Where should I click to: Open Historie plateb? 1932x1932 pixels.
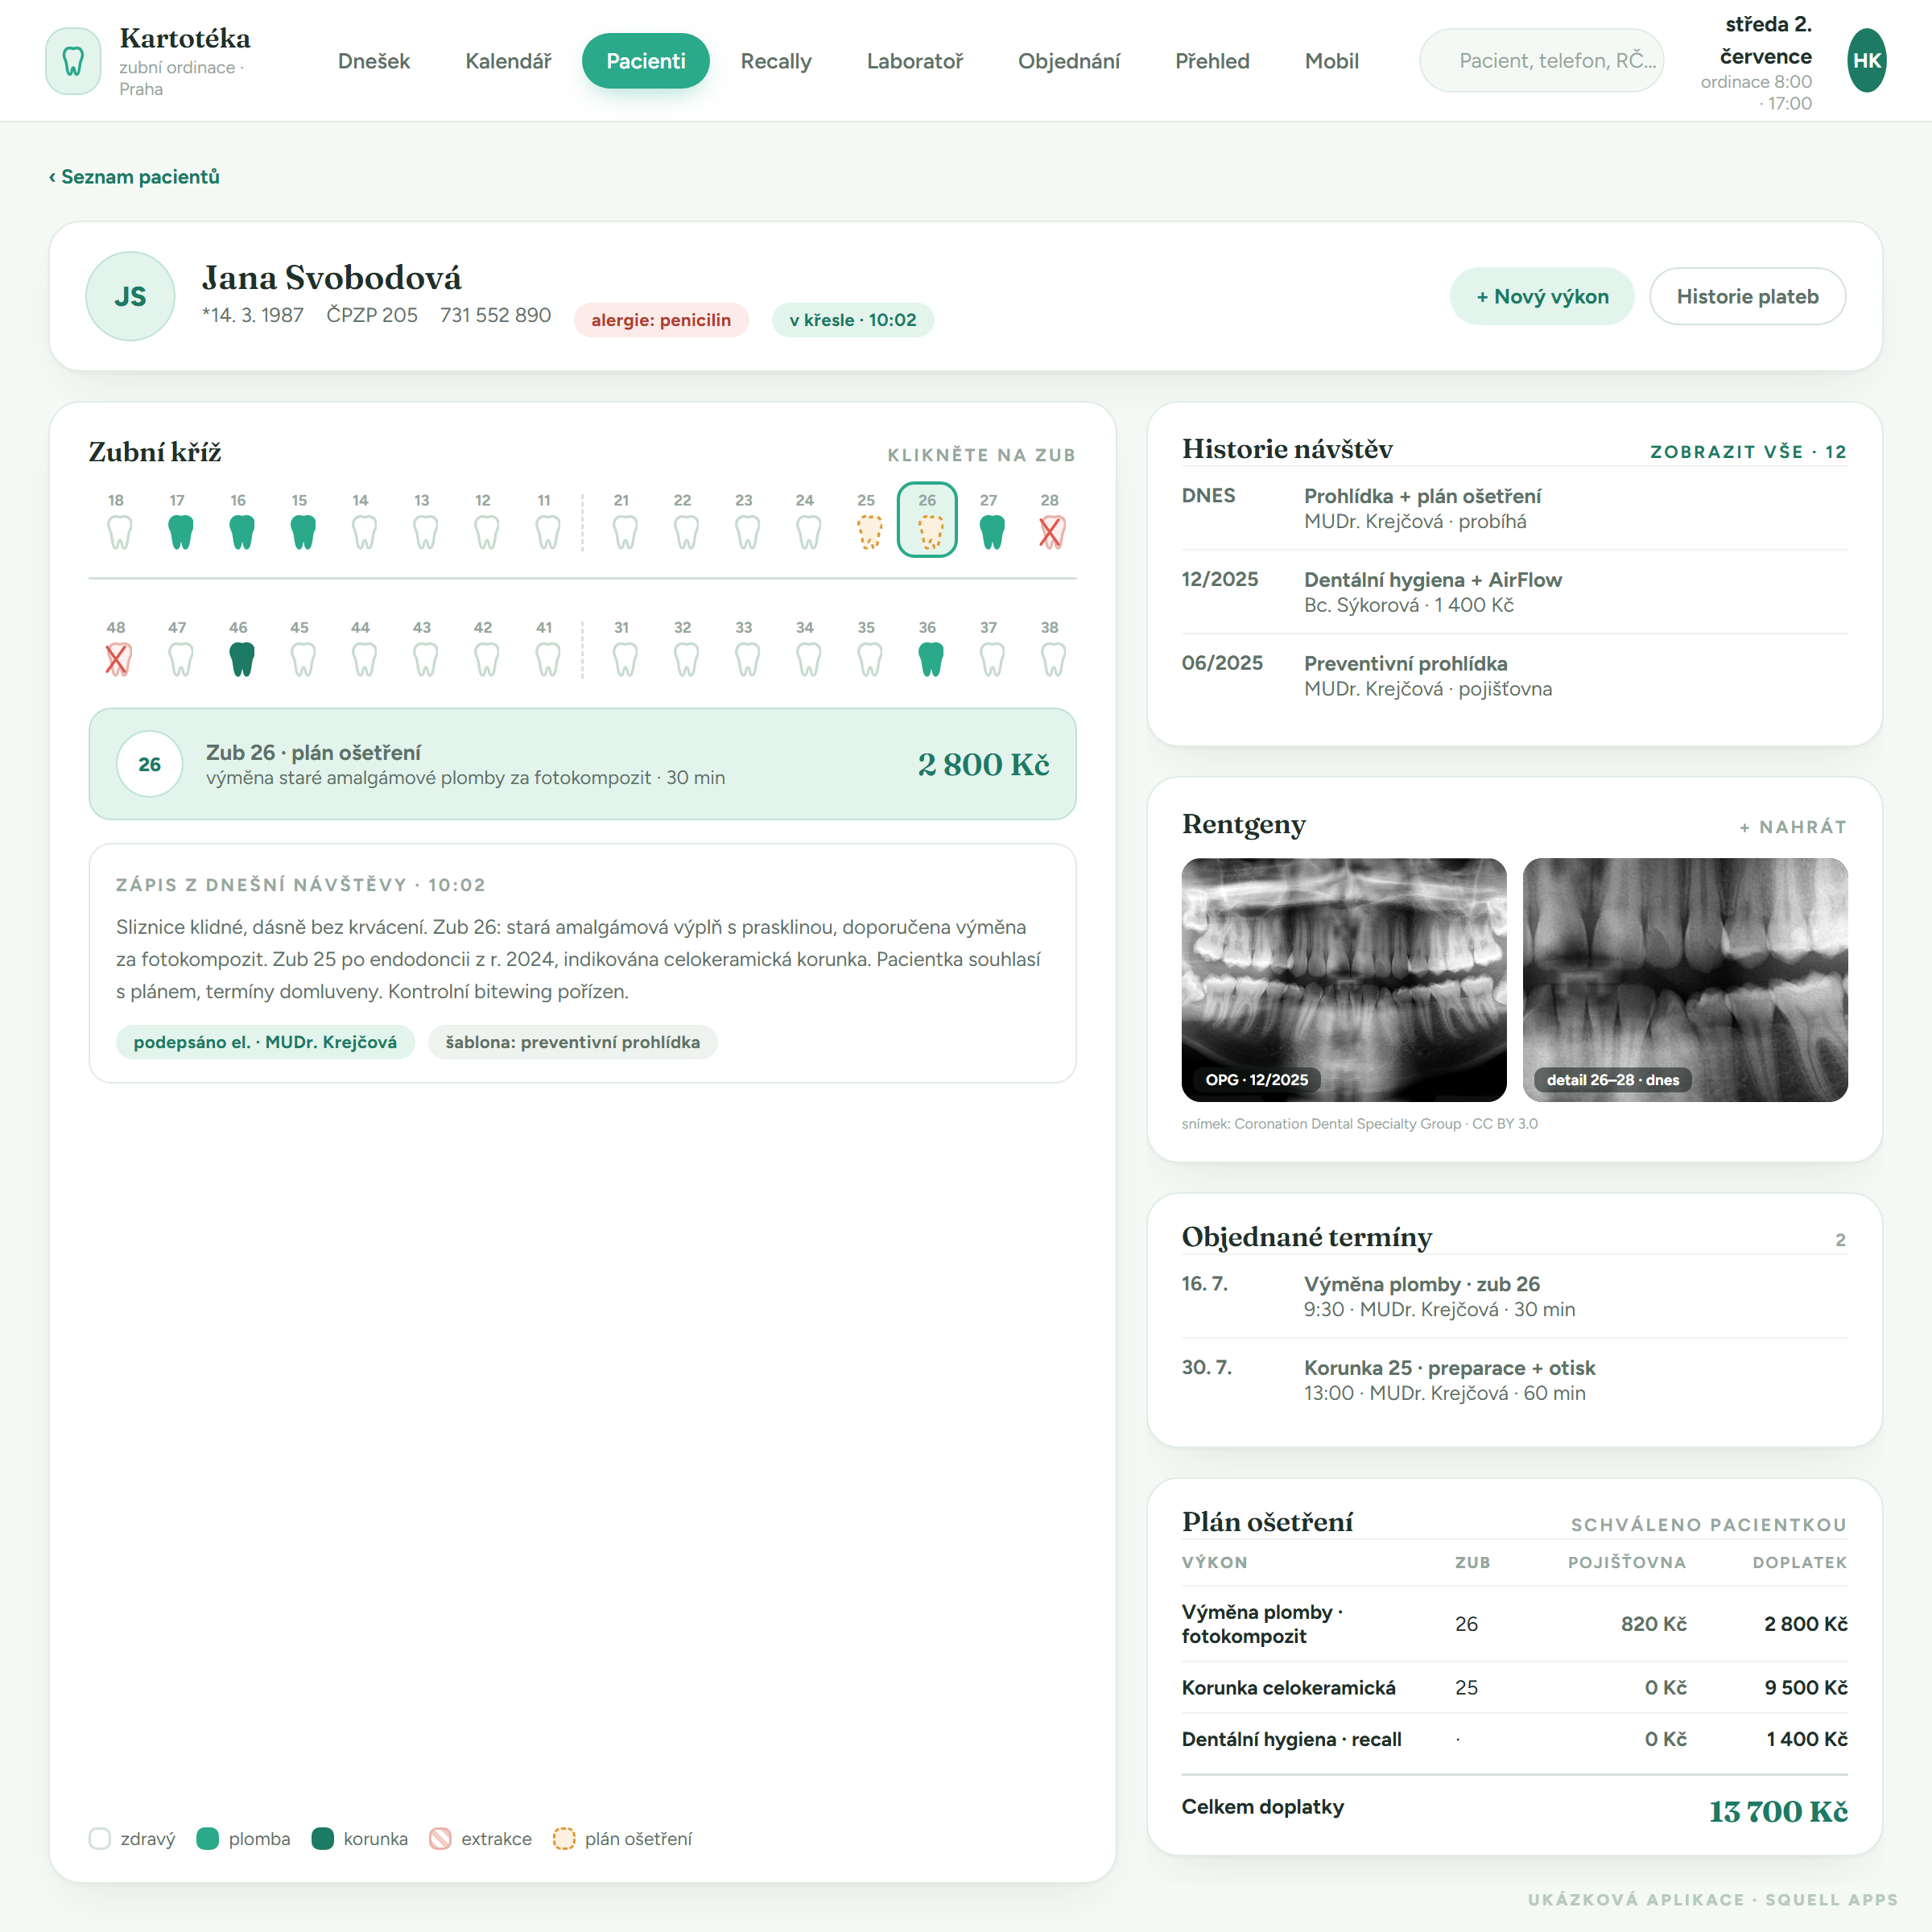pos(1747,296)
